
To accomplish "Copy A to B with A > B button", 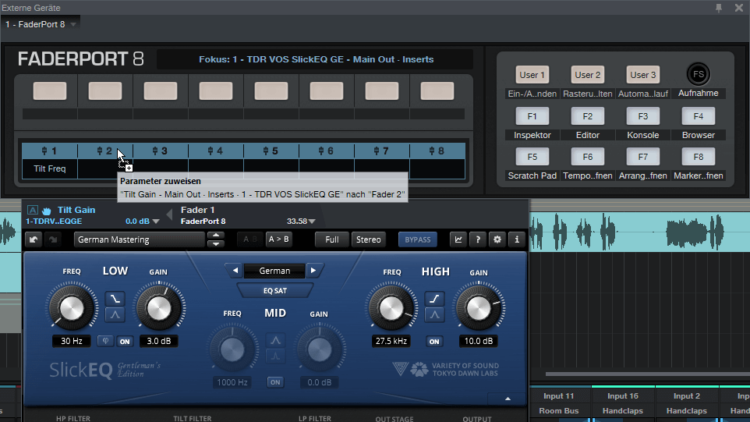I will 278,239.
